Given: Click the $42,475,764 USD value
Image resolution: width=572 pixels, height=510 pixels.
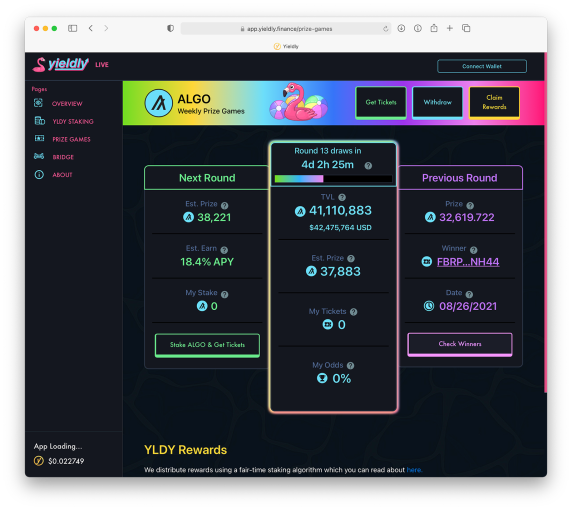Looking at the screenshot, I should (x=340, y=228).
